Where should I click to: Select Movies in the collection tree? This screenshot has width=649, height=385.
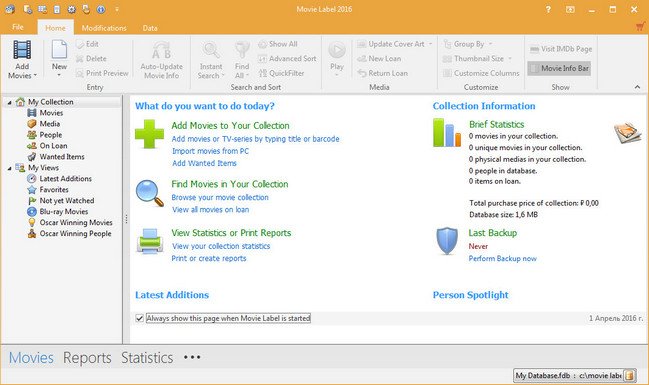click(45, 113)
